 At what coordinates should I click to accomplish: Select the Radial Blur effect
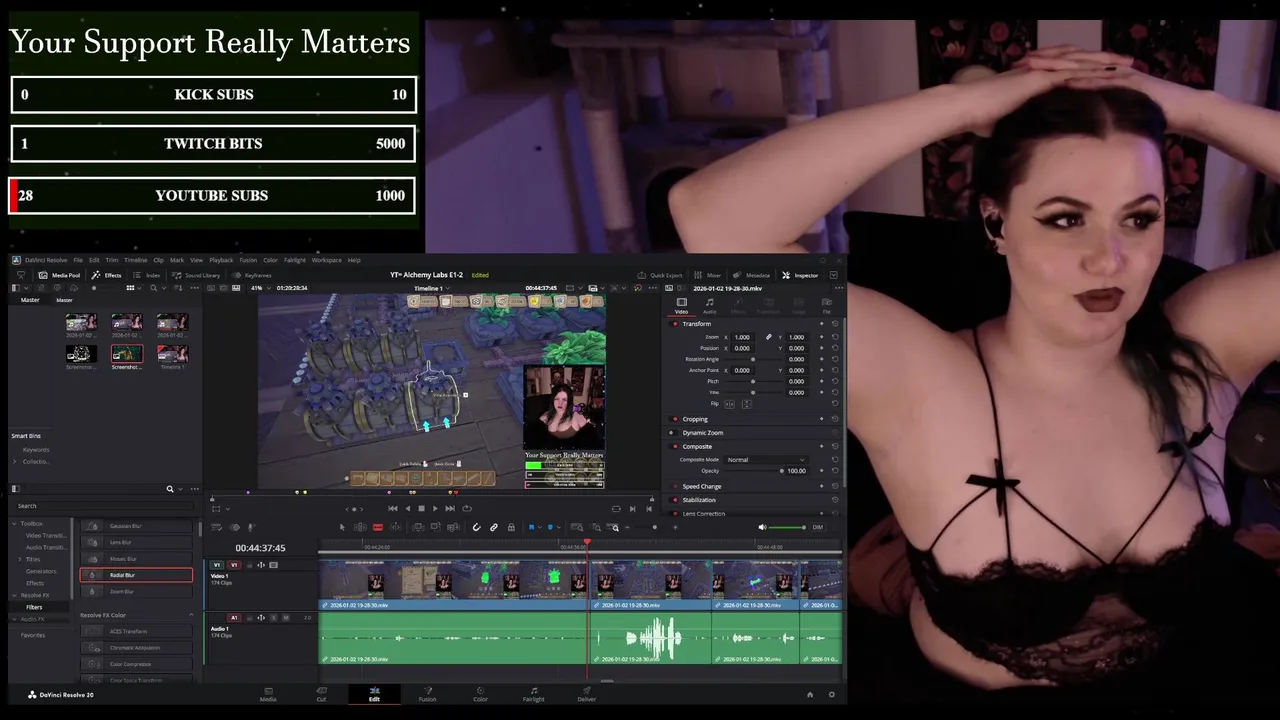pyautogui.click(x=136, y=575)
